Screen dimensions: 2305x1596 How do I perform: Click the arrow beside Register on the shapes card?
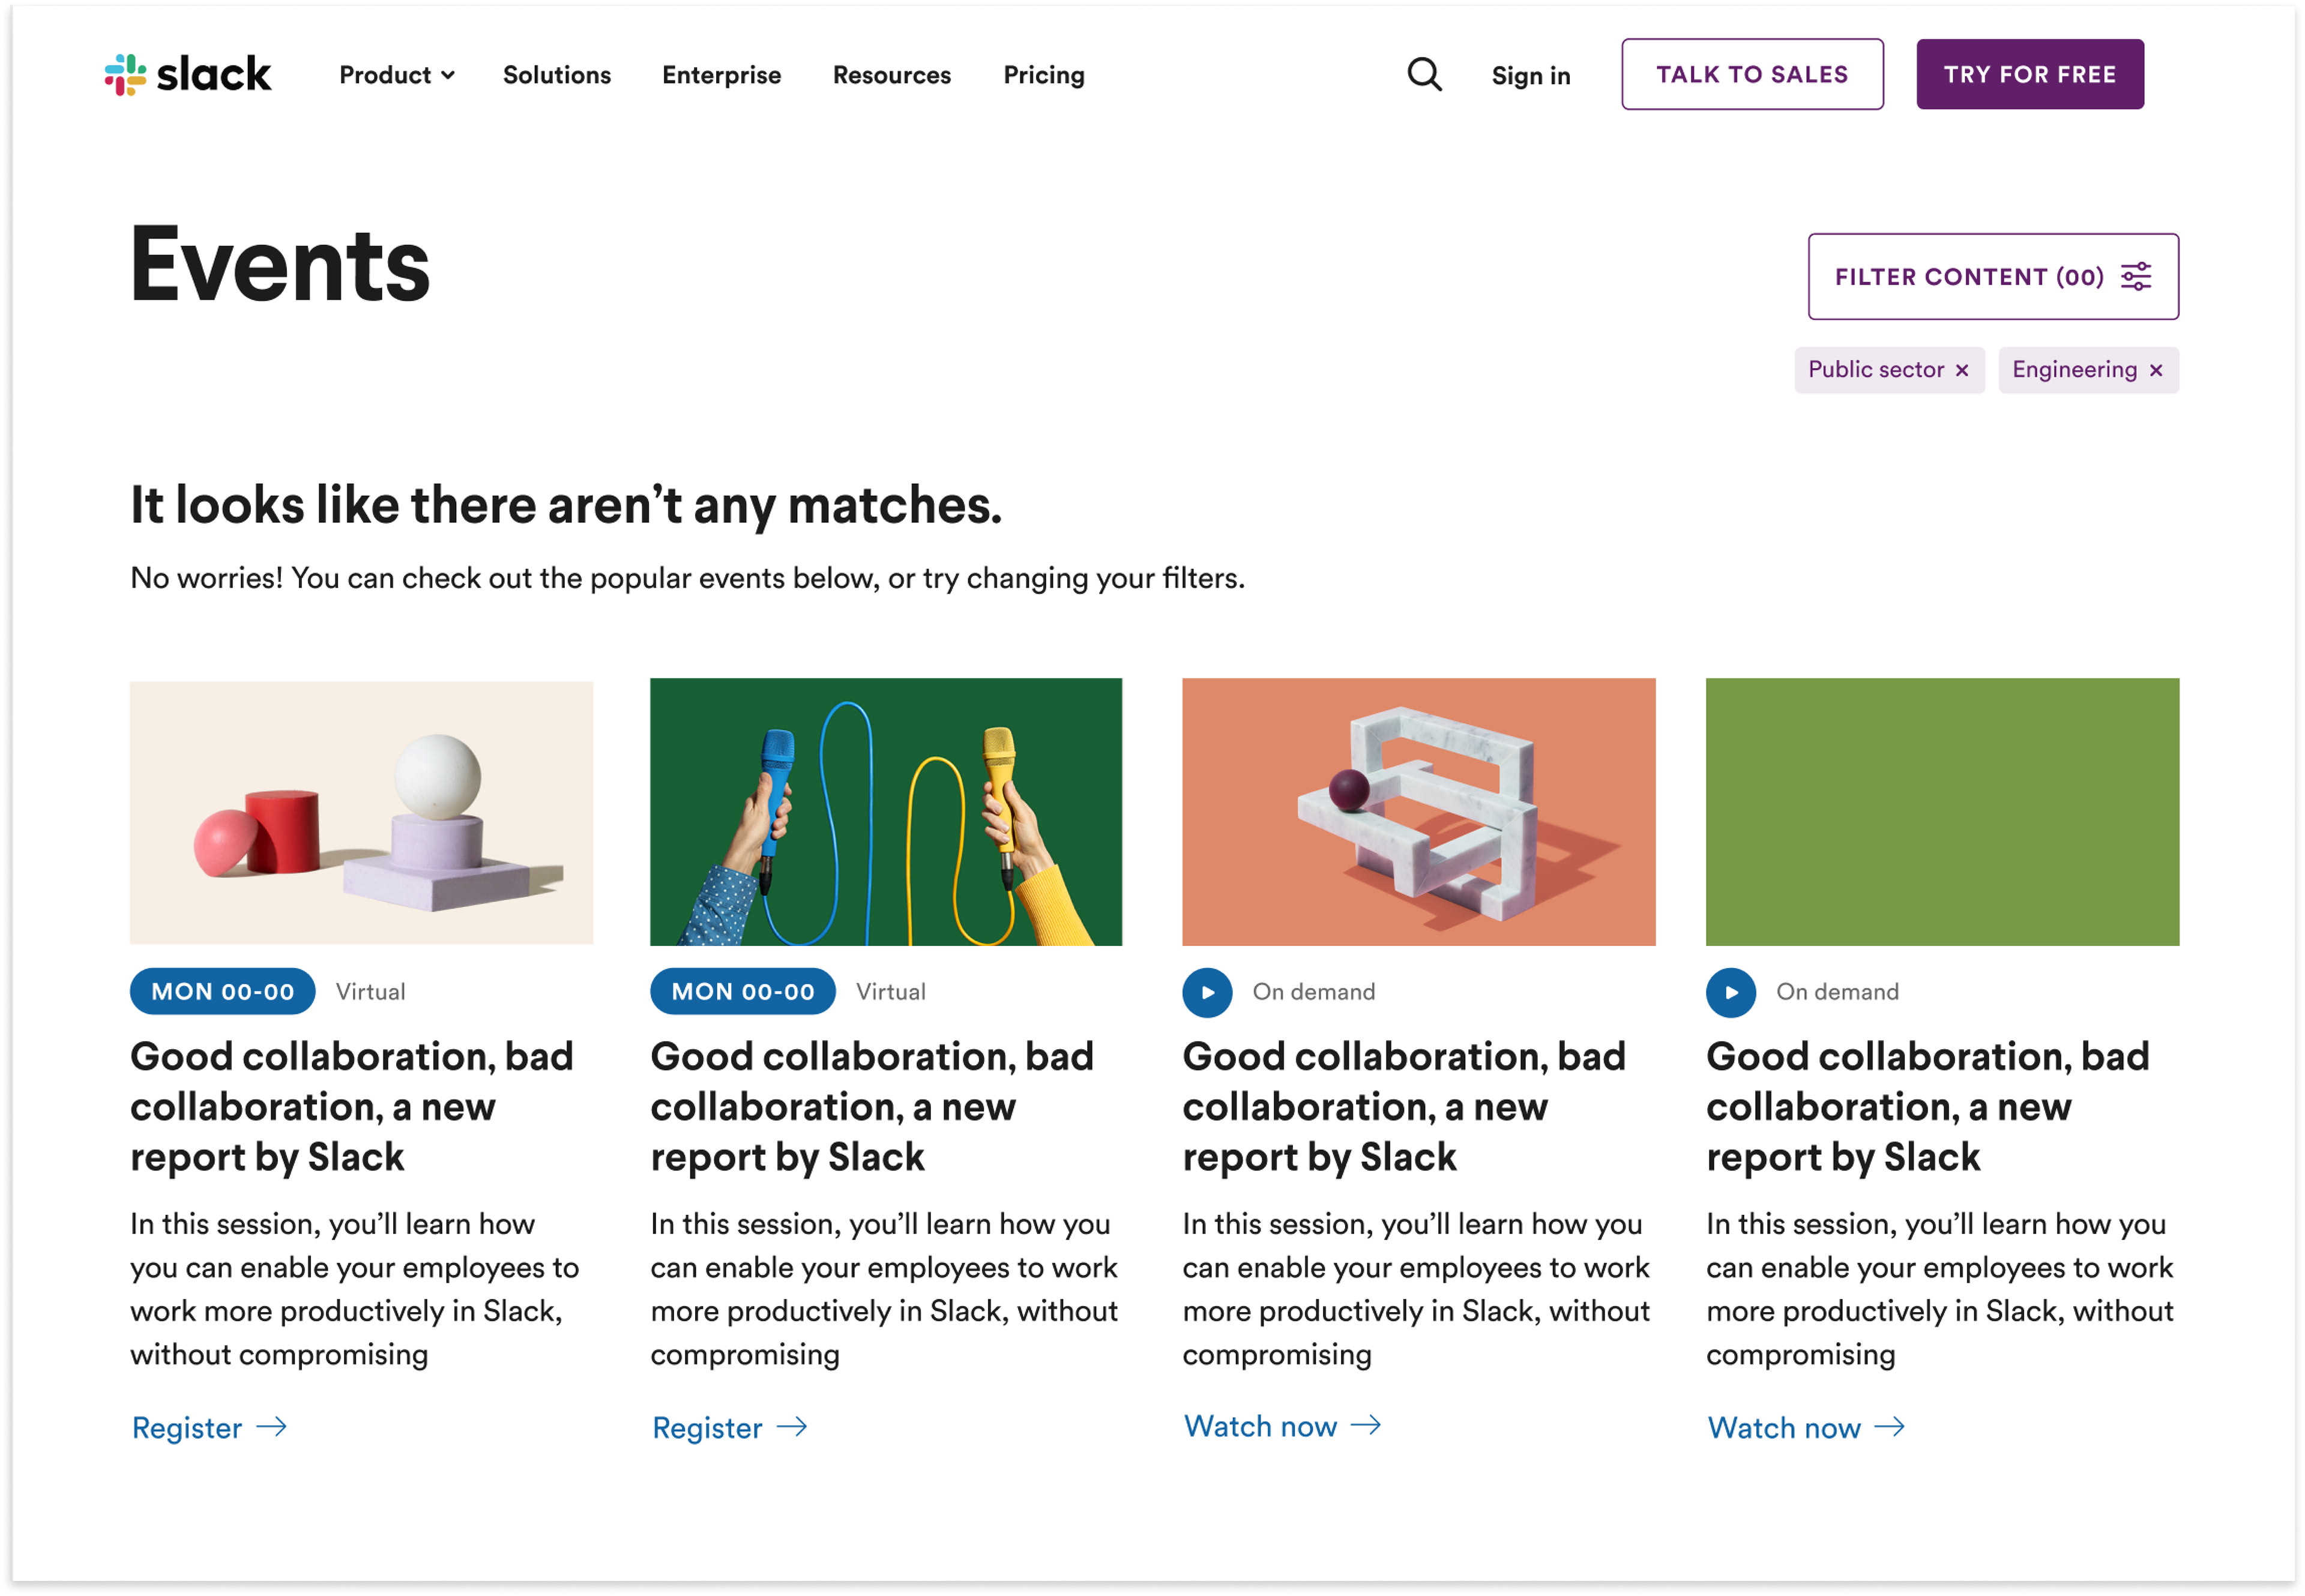point(272,1427)
